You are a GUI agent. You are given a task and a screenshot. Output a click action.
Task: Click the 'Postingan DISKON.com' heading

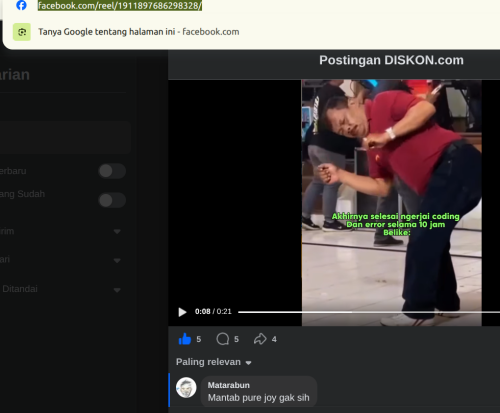coord(391,60)
